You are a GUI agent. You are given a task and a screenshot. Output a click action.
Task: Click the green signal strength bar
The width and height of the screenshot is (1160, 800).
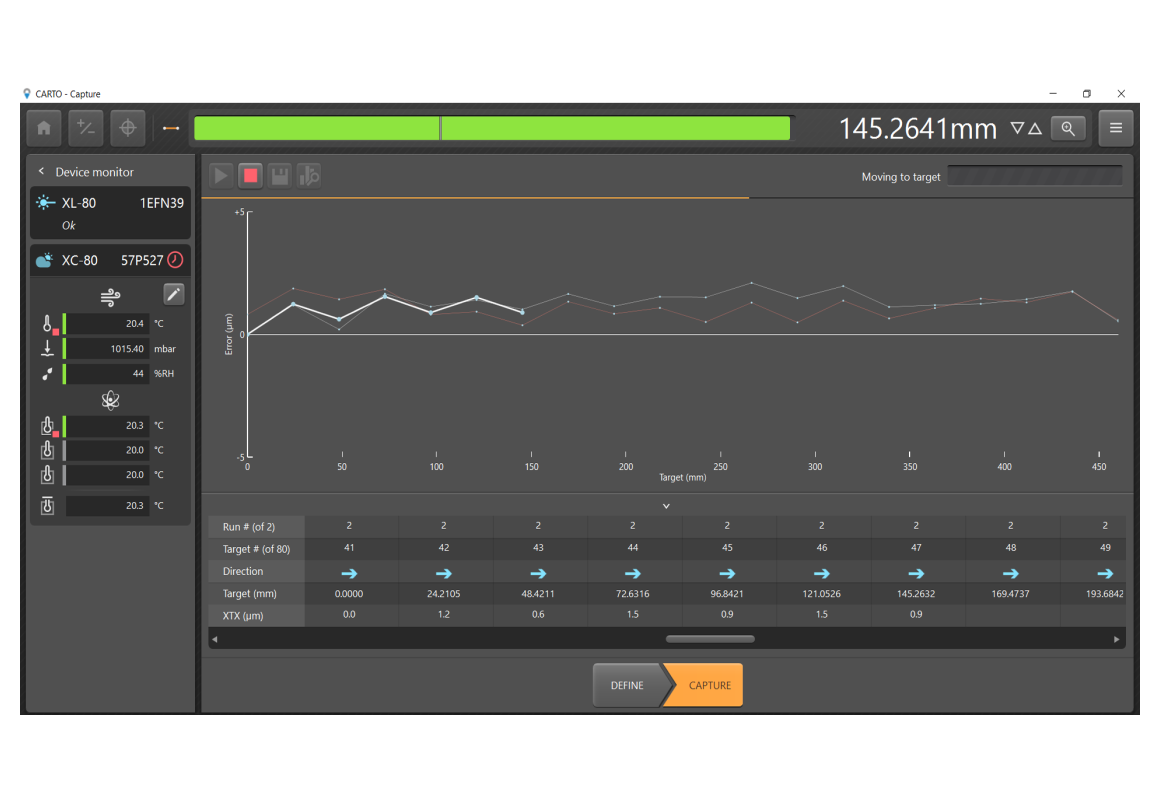(x=492, y=128)
